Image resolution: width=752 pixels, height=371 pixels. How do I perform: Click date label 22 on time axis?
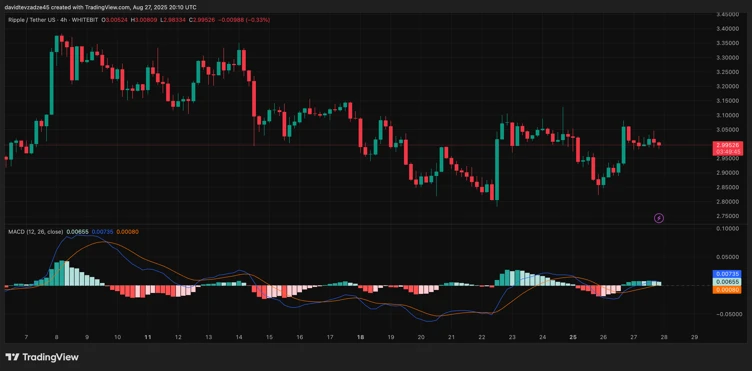tap(482, 337)
